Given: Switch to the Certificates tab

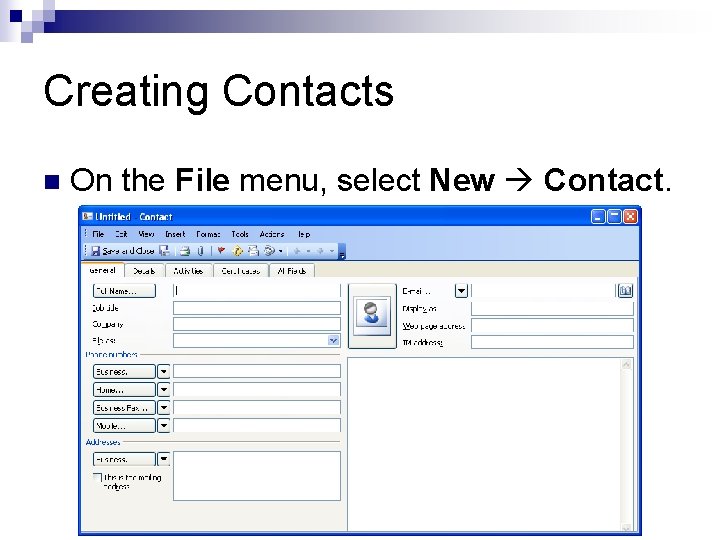Looking at the screenshot, I should 241,271.
